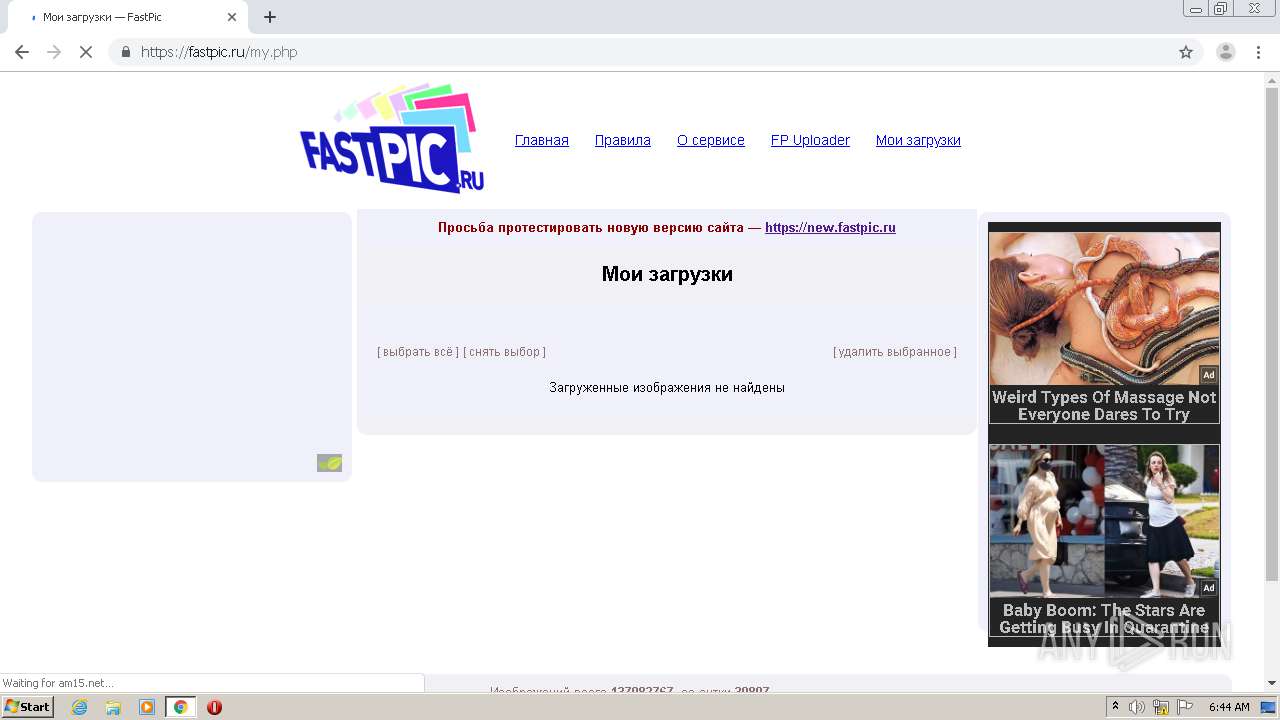Screen dimensions: 1280x720
Task: Go to Главная page
Action: coord(542,140)
